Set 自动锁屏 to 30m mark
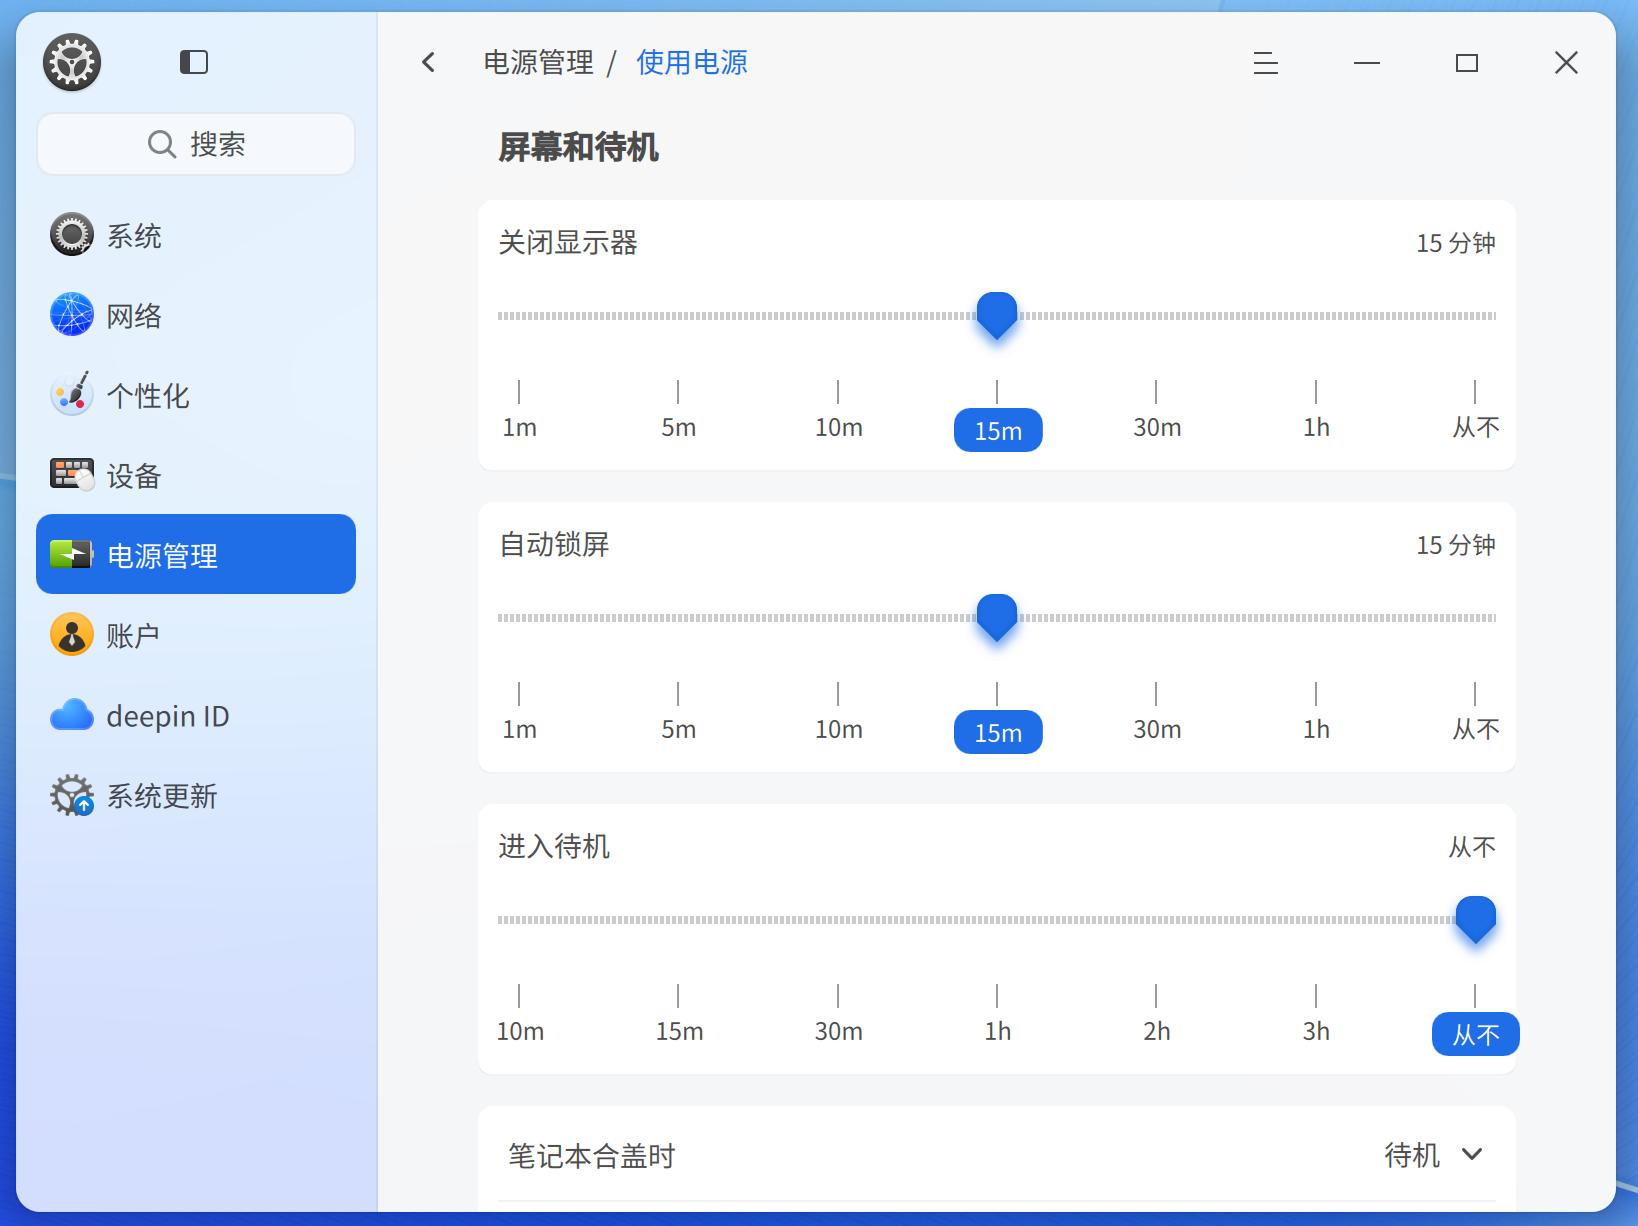The width and height of the screenshot is (1638, 1226). pyautogui.click(x=1157, y=730)
